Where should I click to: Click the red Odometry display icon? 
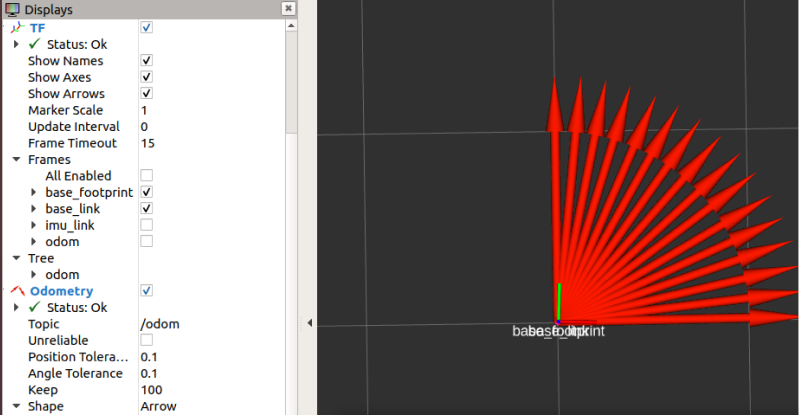(x=17, y=291)
